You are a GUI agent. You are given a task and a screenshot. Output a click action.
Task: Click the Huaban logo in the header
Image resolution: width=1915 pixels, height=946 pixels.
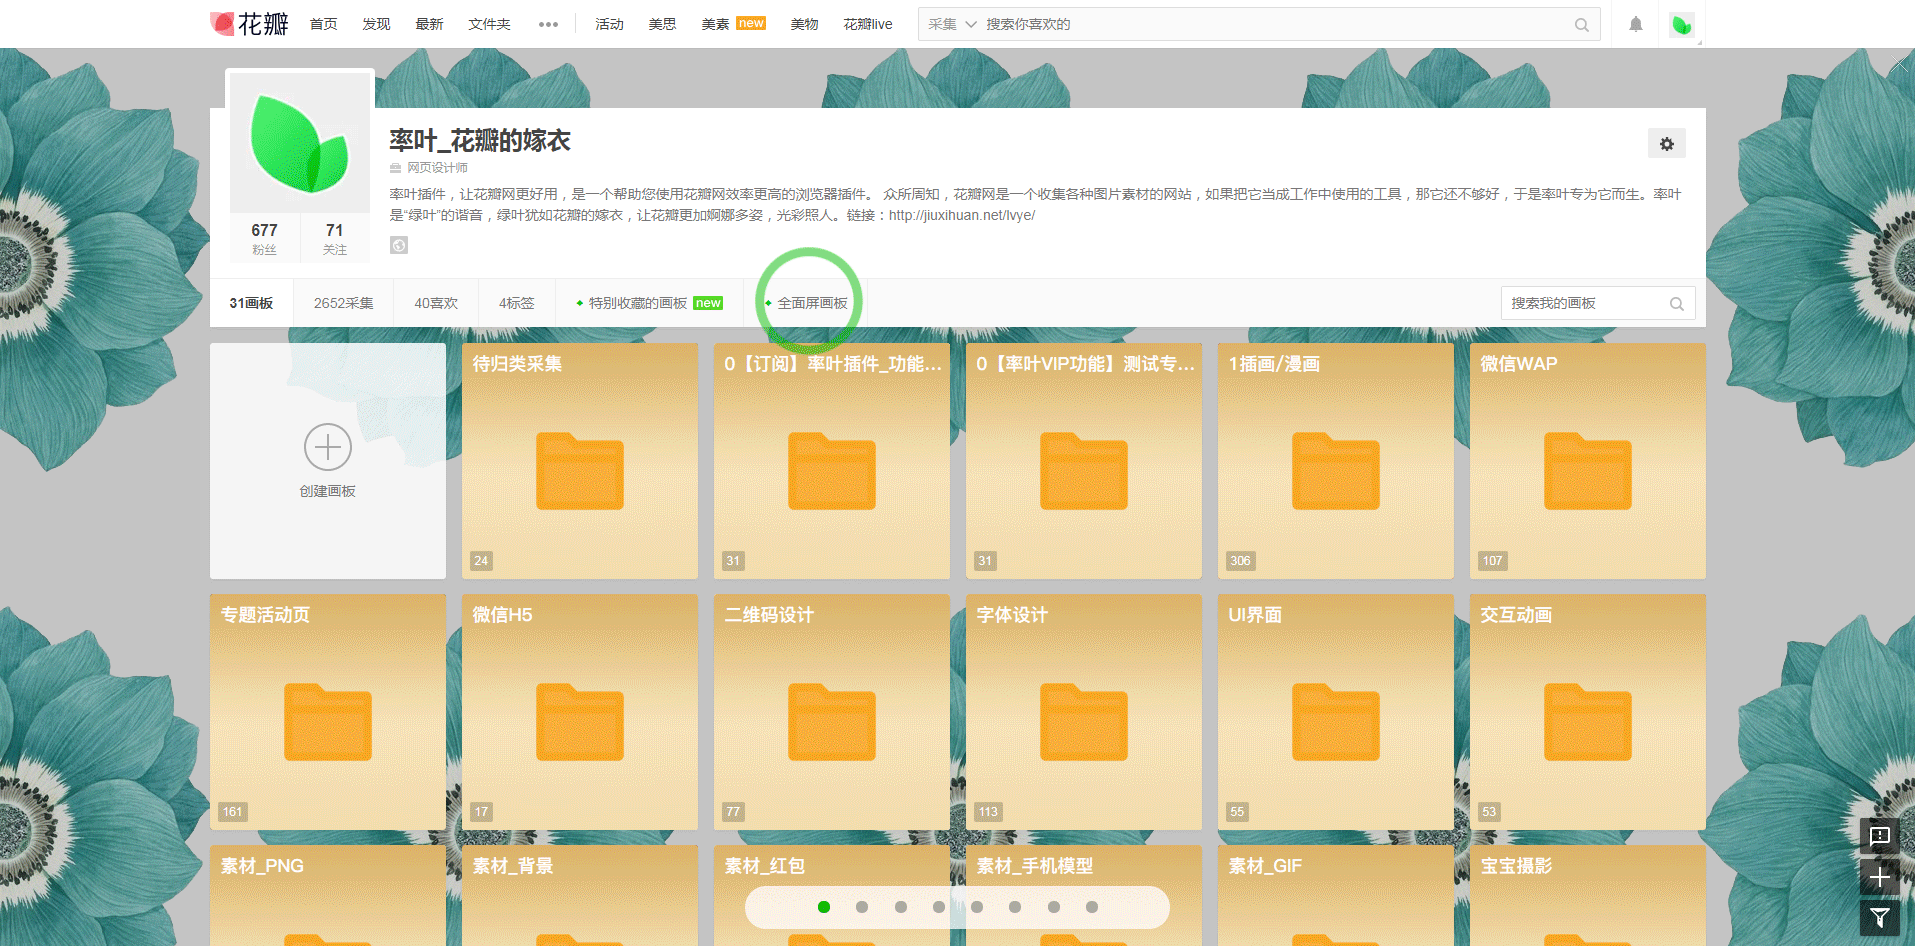click(249, 24)
